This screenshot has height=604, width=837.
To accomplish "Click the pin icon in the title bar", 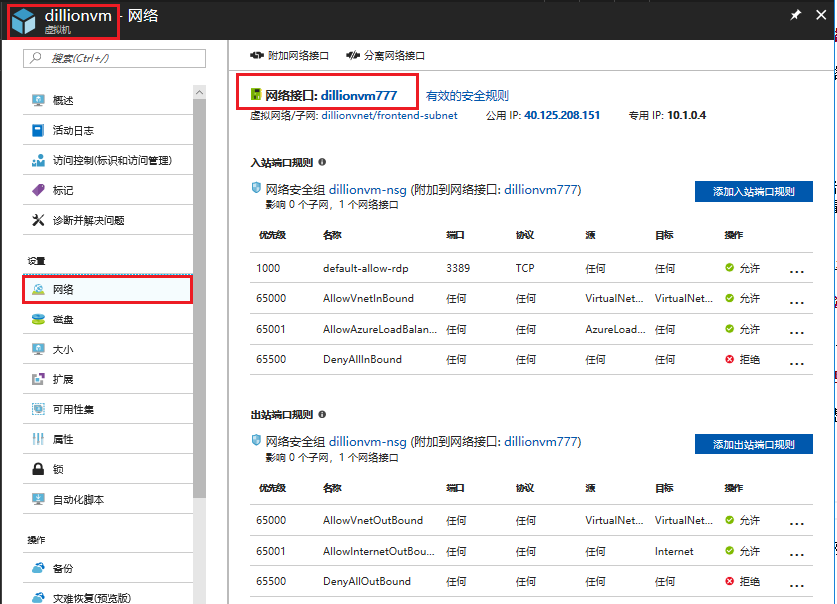I will pos(795,17).
